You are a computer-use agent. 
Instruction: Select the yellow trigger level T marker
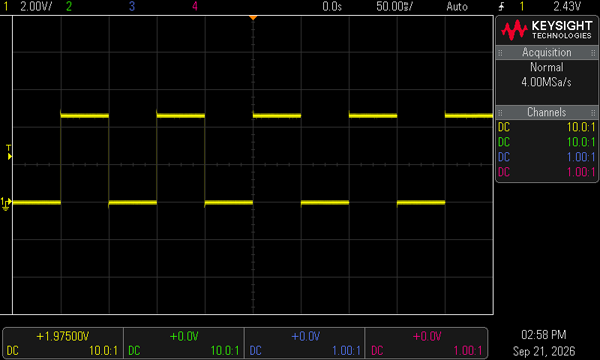click(9, 152)
